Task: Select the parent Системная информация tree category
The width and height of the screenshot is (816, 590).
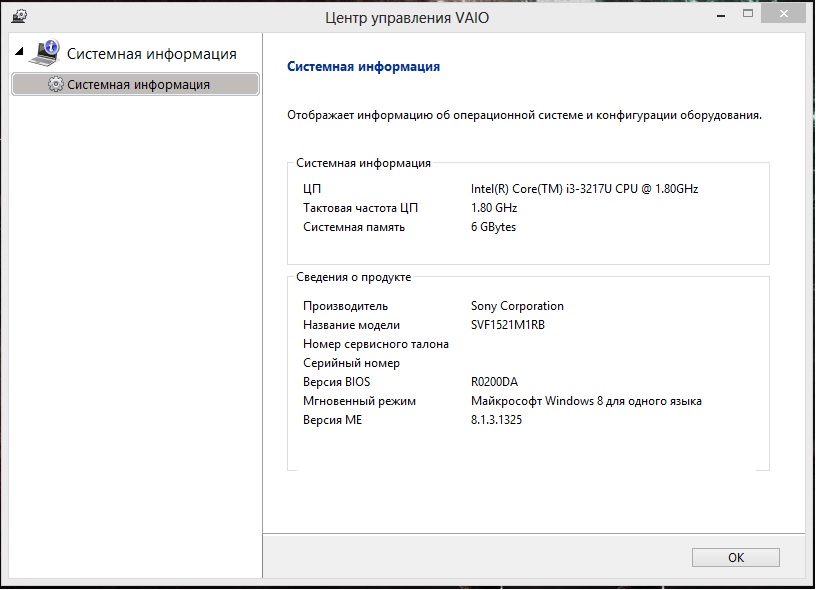Action: 151,53
